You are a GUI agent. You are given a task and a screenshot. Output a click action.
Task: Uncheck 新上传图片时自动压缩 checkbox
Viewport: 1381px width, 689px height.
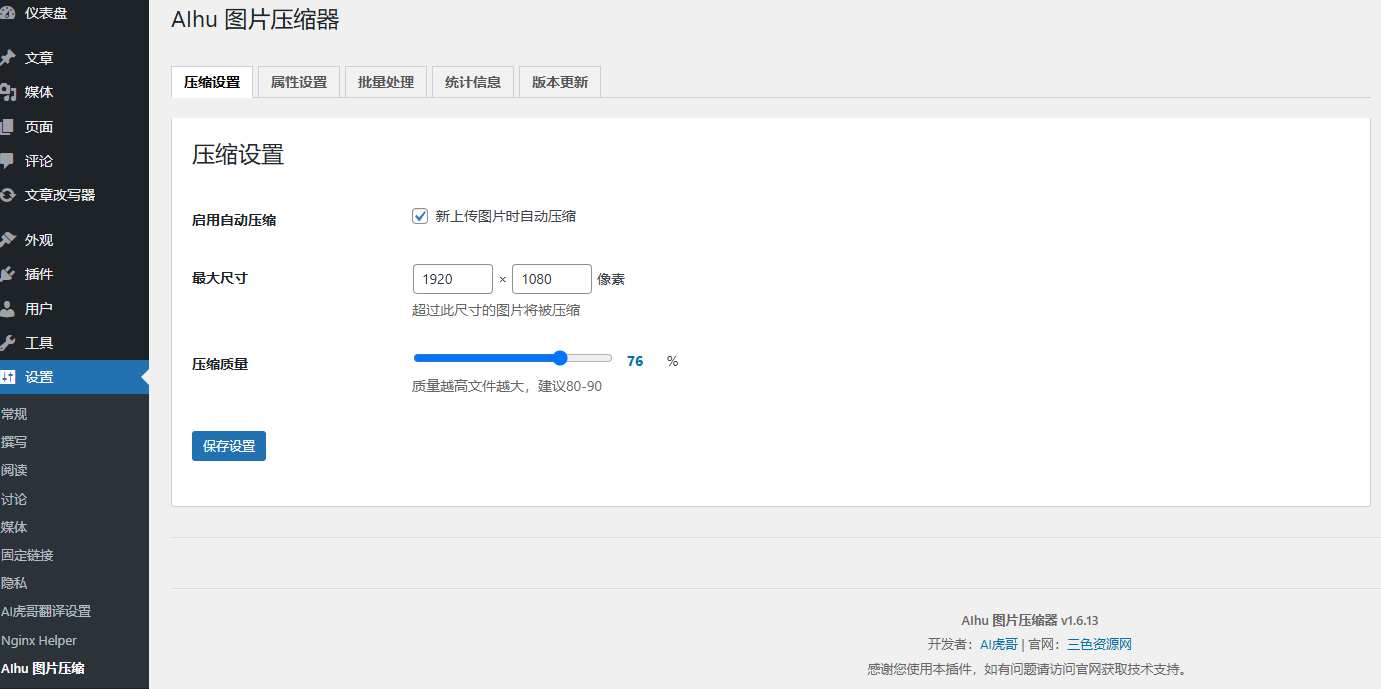419,215
